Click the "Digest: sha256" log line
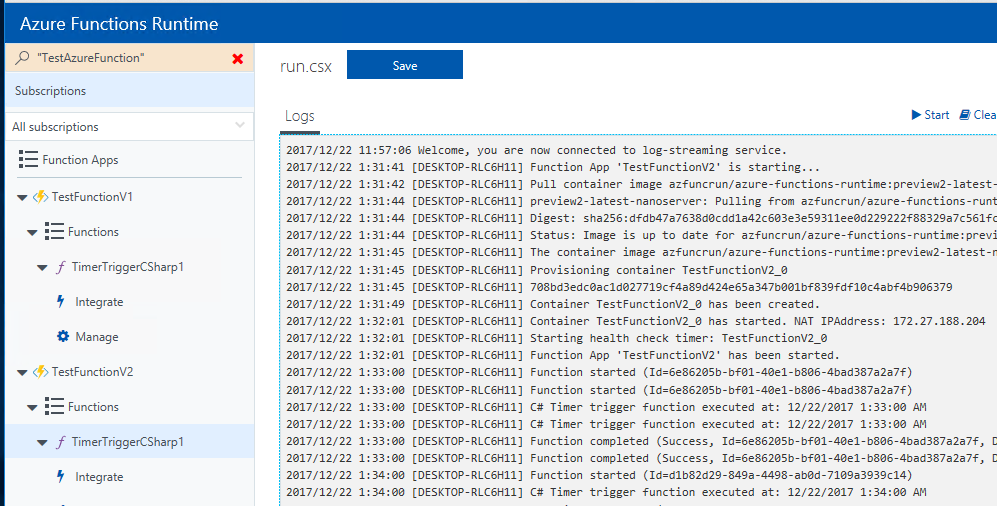The image size is (997, 506). point(641,218)
